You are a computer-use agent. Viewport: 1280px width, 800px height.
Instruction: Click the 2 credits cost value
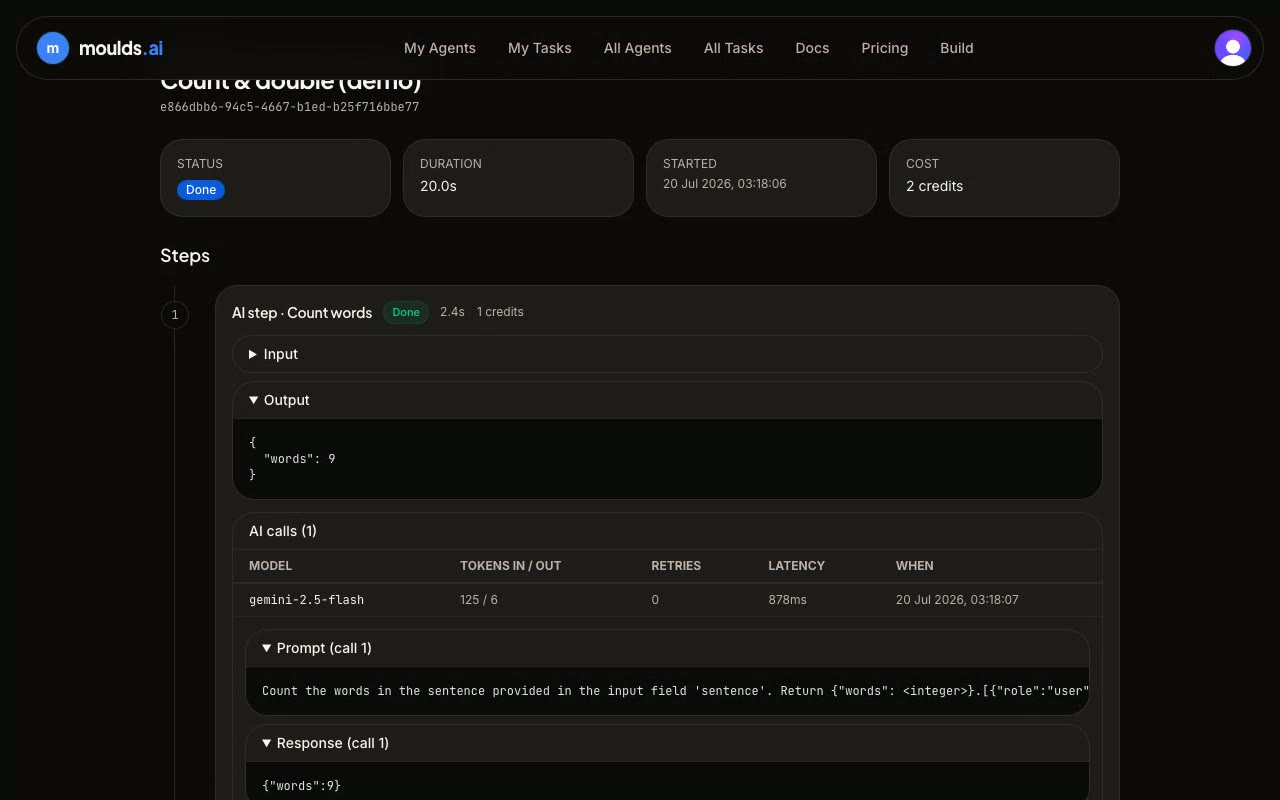point(934,186)
